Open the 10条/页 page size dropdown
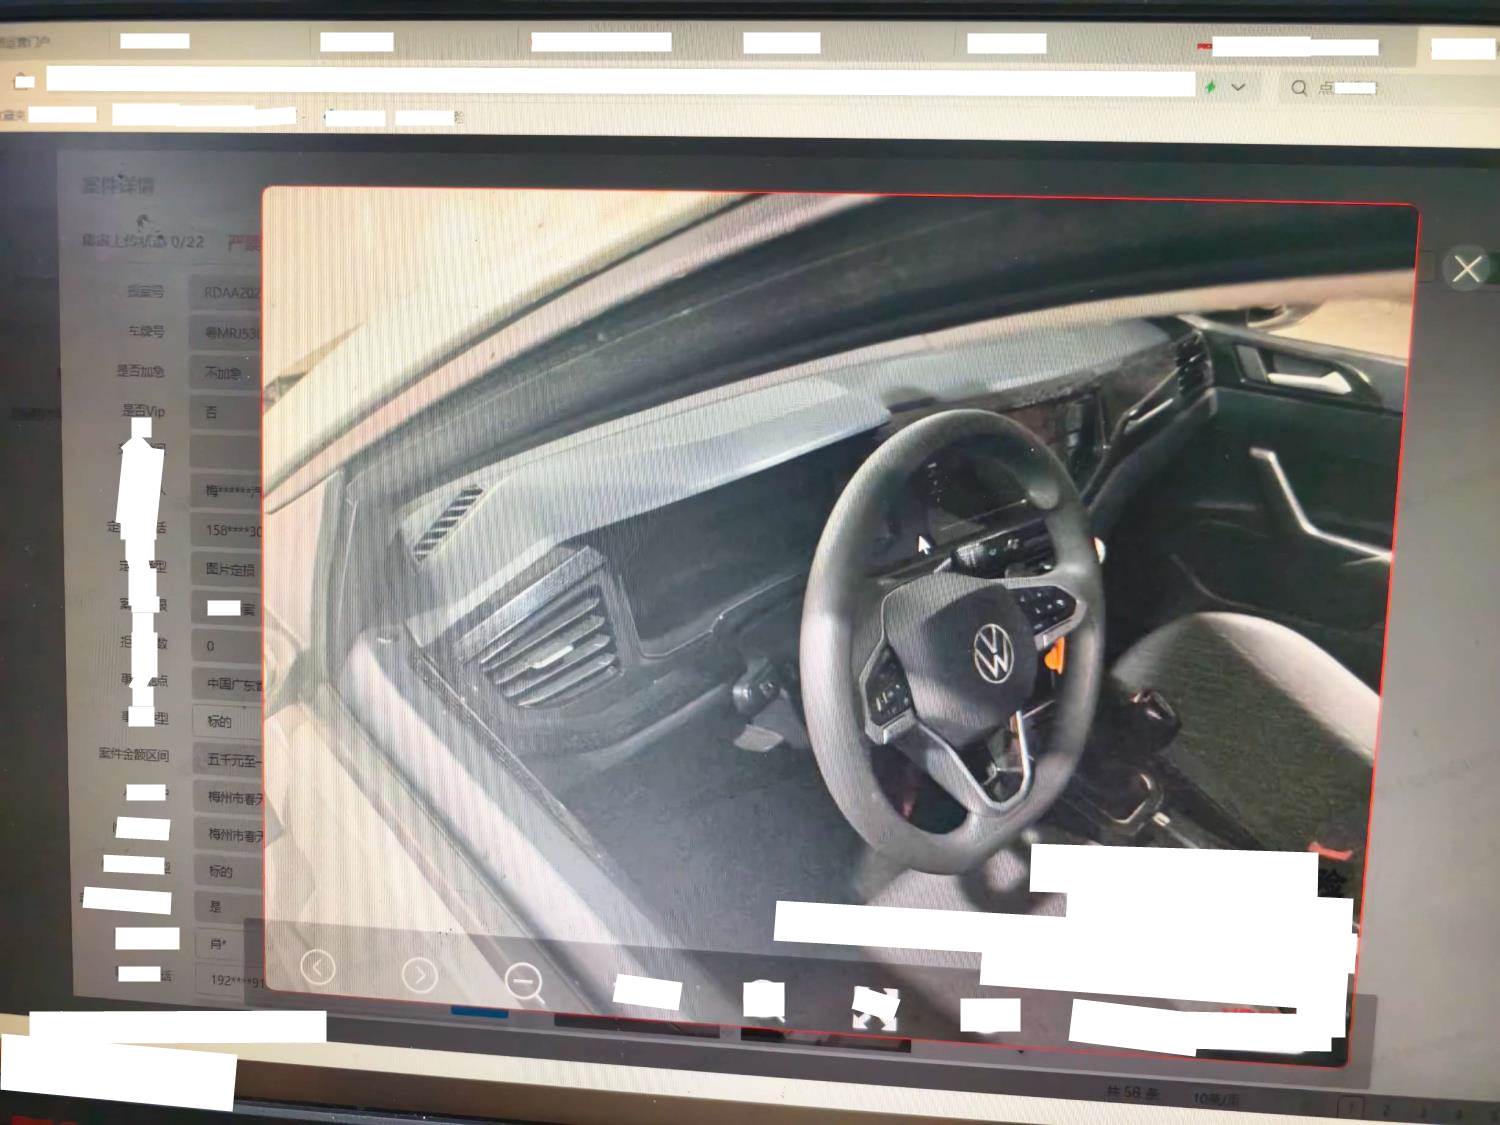1500x1125 pixels. click(1215, 1099)
